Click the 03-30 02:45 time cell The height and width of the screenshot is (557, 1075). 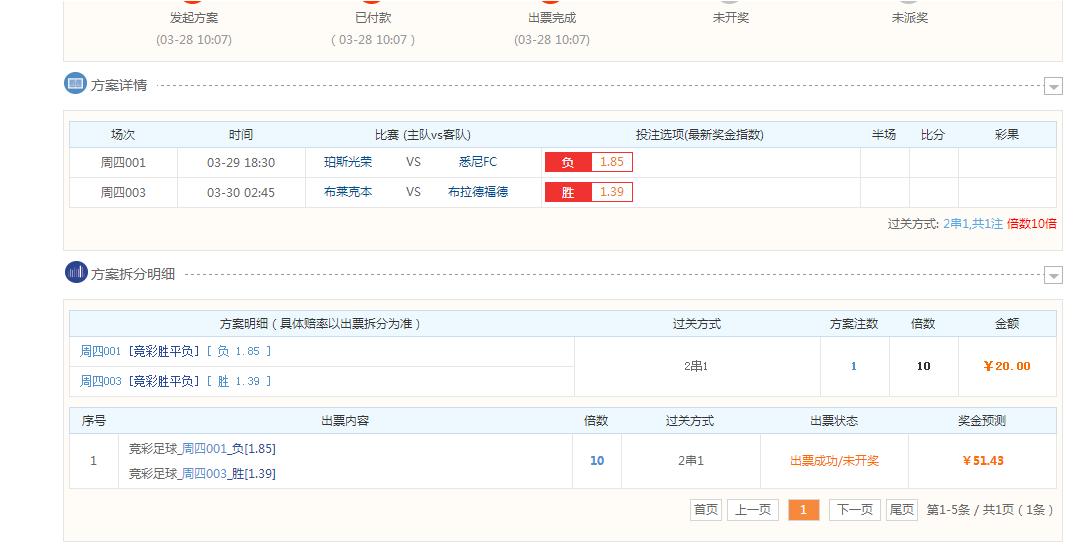[241, 193]
